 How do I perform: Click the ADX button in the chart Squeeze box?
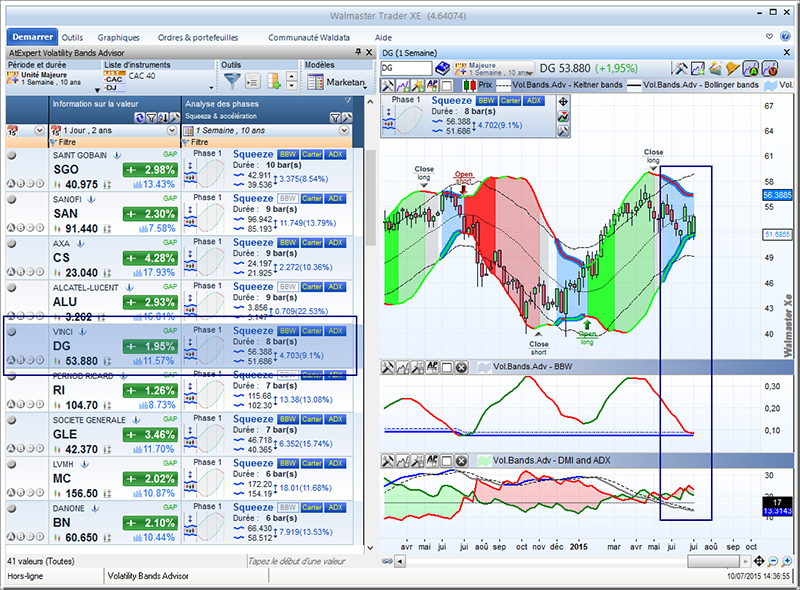pos(534,101)
